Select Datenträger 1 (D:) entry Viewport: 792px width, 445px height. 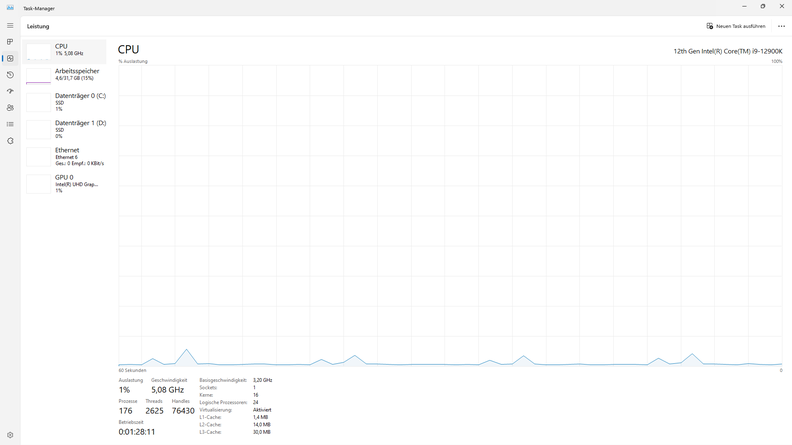65,129
